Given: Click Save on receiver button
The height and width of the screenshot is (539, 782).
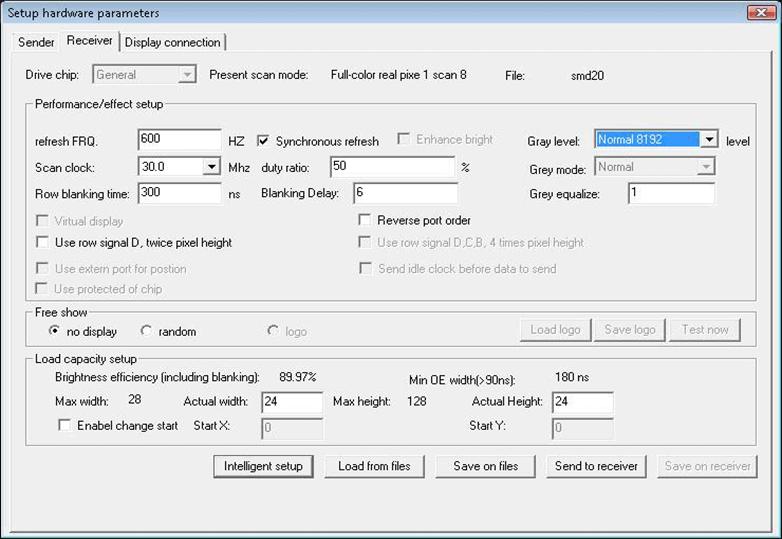Looking at the screenshot, I should [707, 466].
